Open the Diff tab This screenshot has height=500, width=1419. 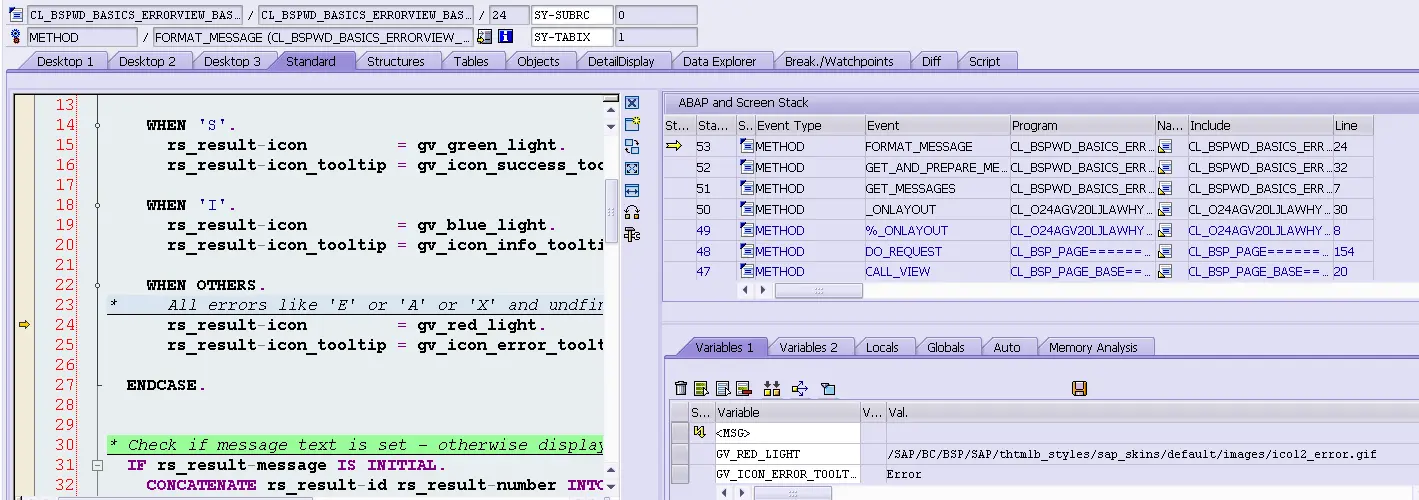click(x=931, y=61)
